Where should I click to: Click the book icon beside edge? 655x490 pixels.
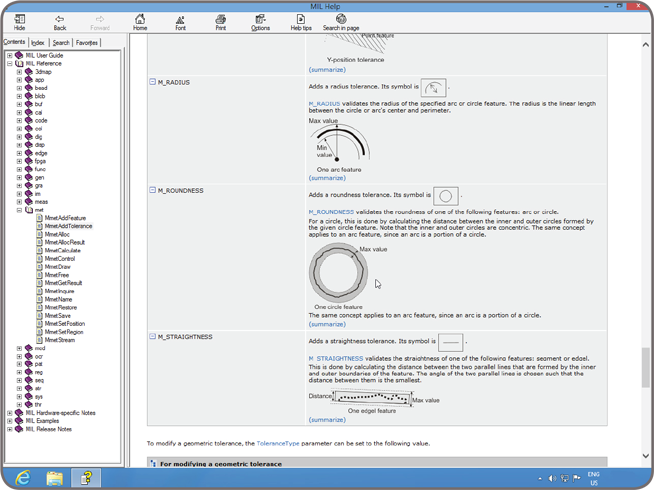click(x=29, y=153)
